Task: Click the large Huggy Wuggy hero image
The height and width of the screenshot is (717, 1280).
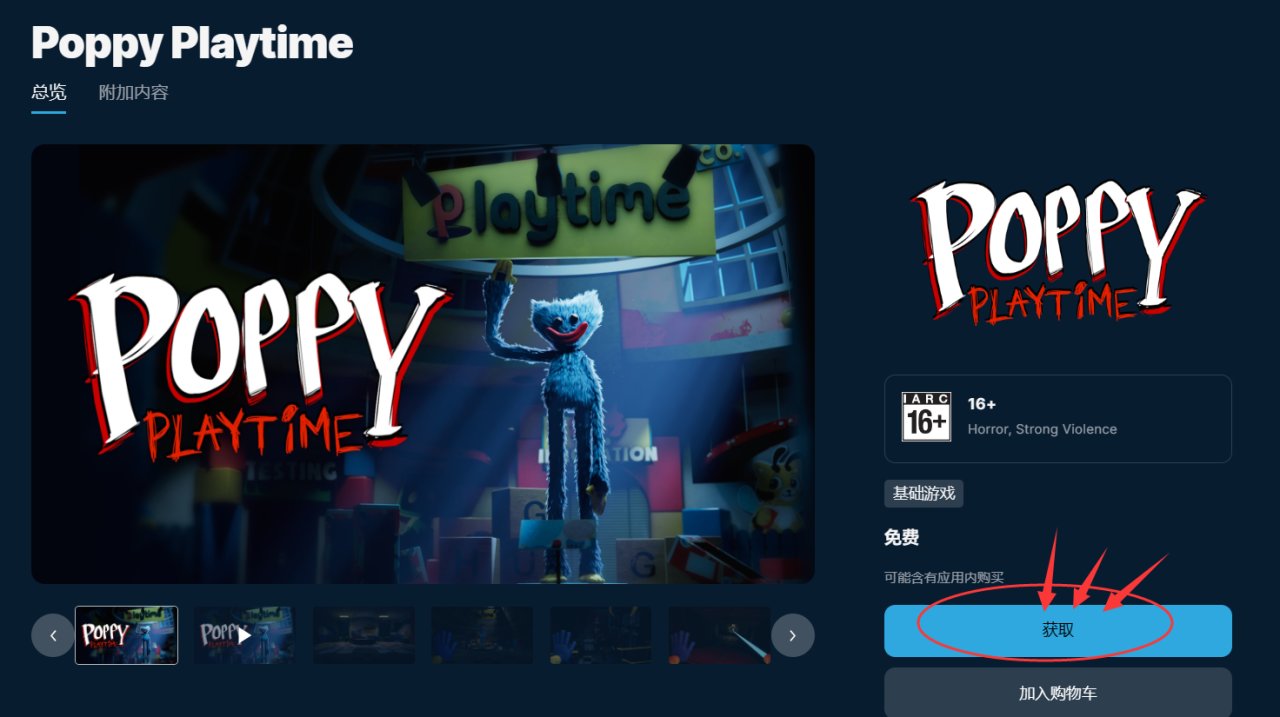Action: (423, 364)
